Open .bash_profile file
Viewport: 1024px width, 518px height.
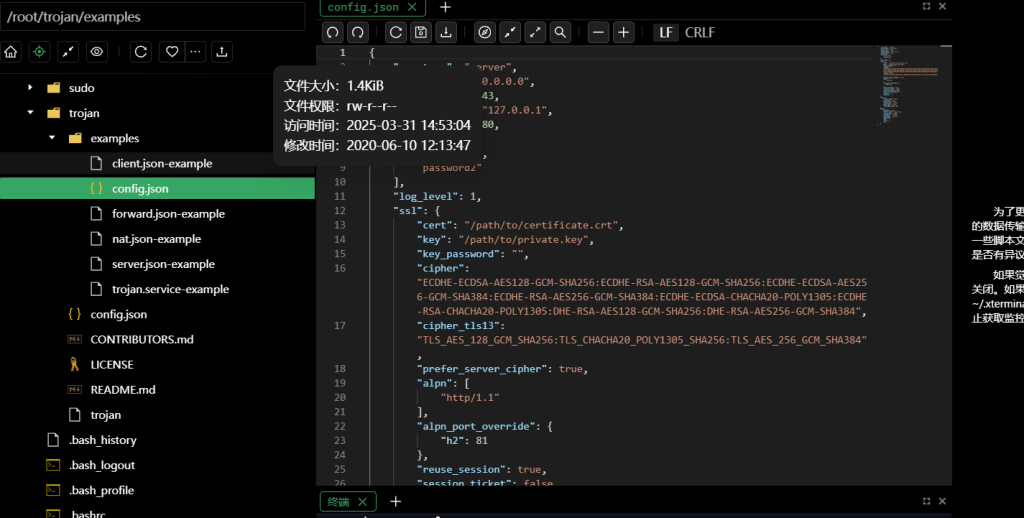157,490
